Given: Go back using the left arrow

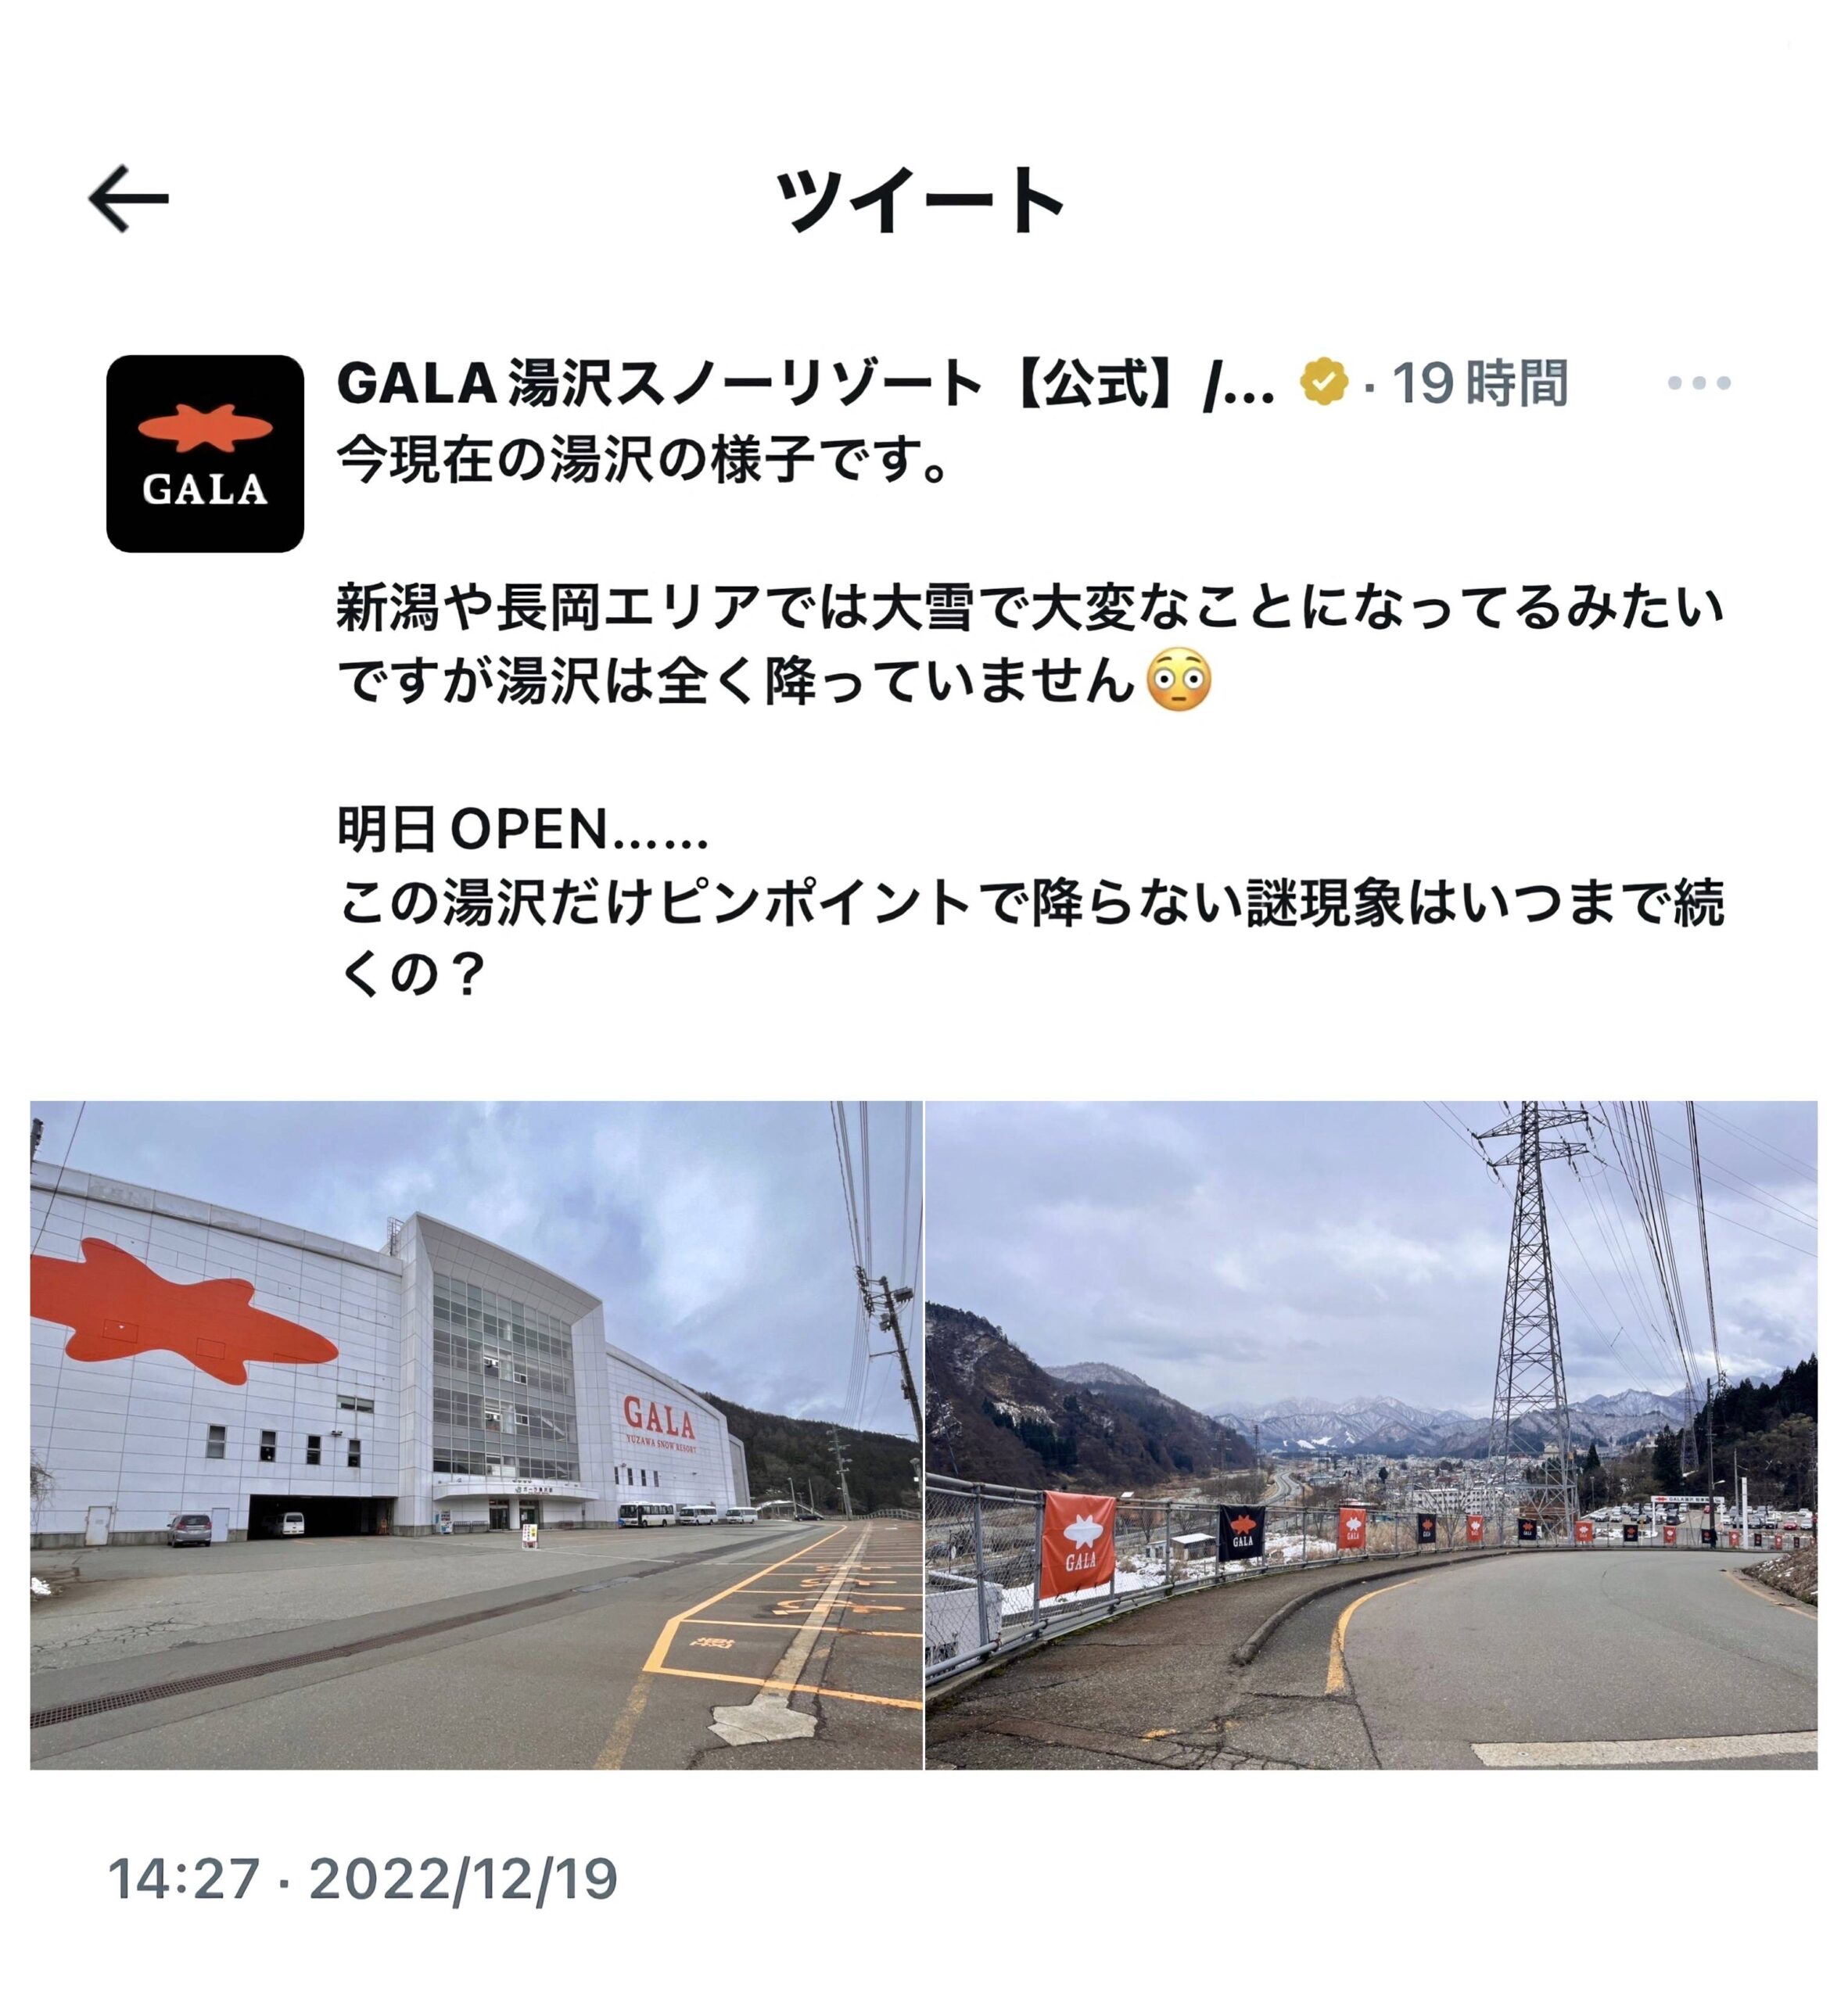Looking at the screenshot, I should click(x=129, y=199).
